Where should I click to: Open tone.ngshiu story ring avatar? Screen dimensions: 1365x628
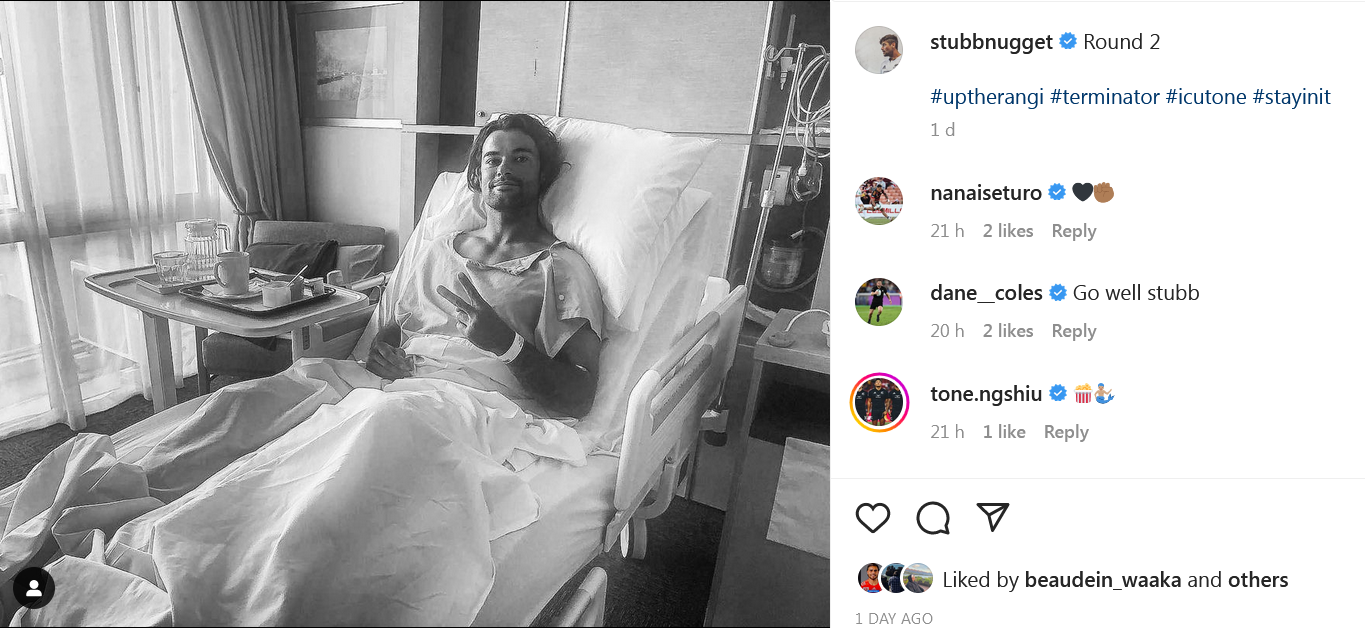click(x=879, y=402)
